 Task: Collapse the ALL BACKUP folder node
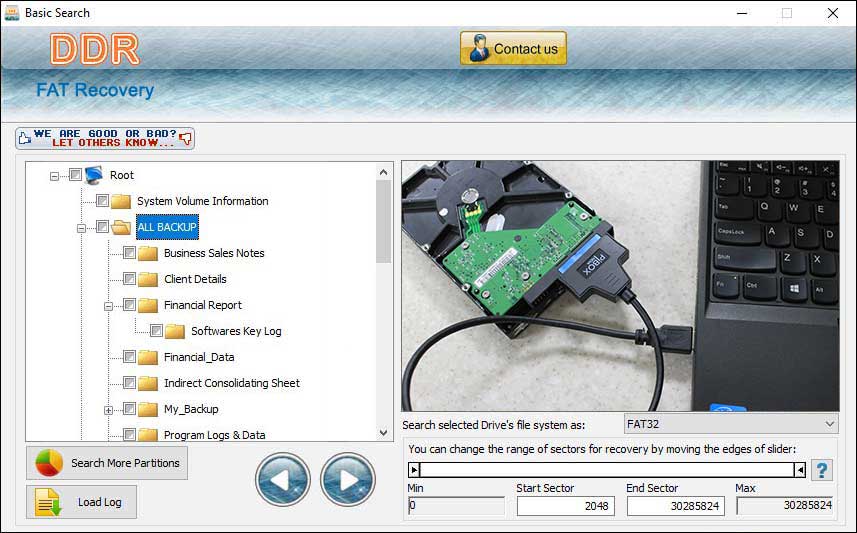[81, 229]
